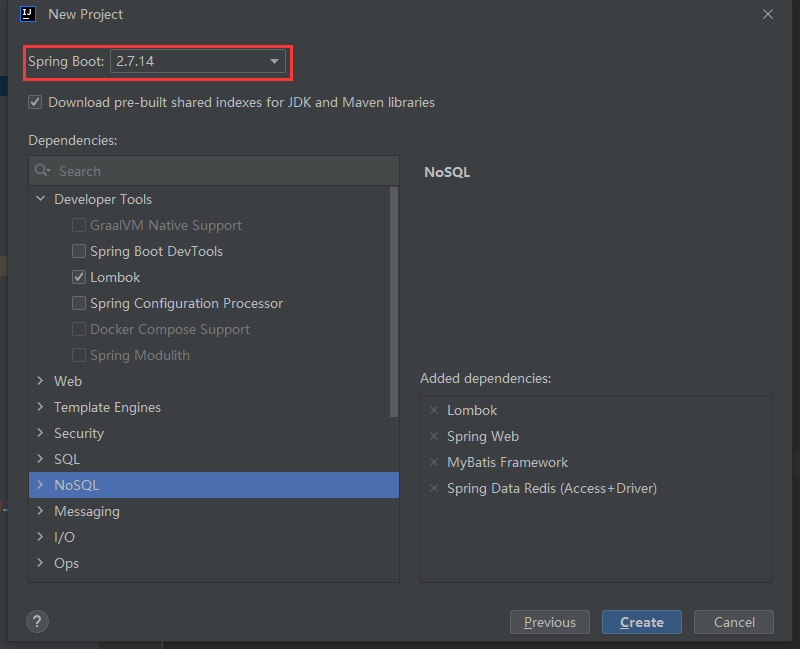Uncheck the Lombok dependency
Screen dimensions: 800x649
[x=79, y=277]
